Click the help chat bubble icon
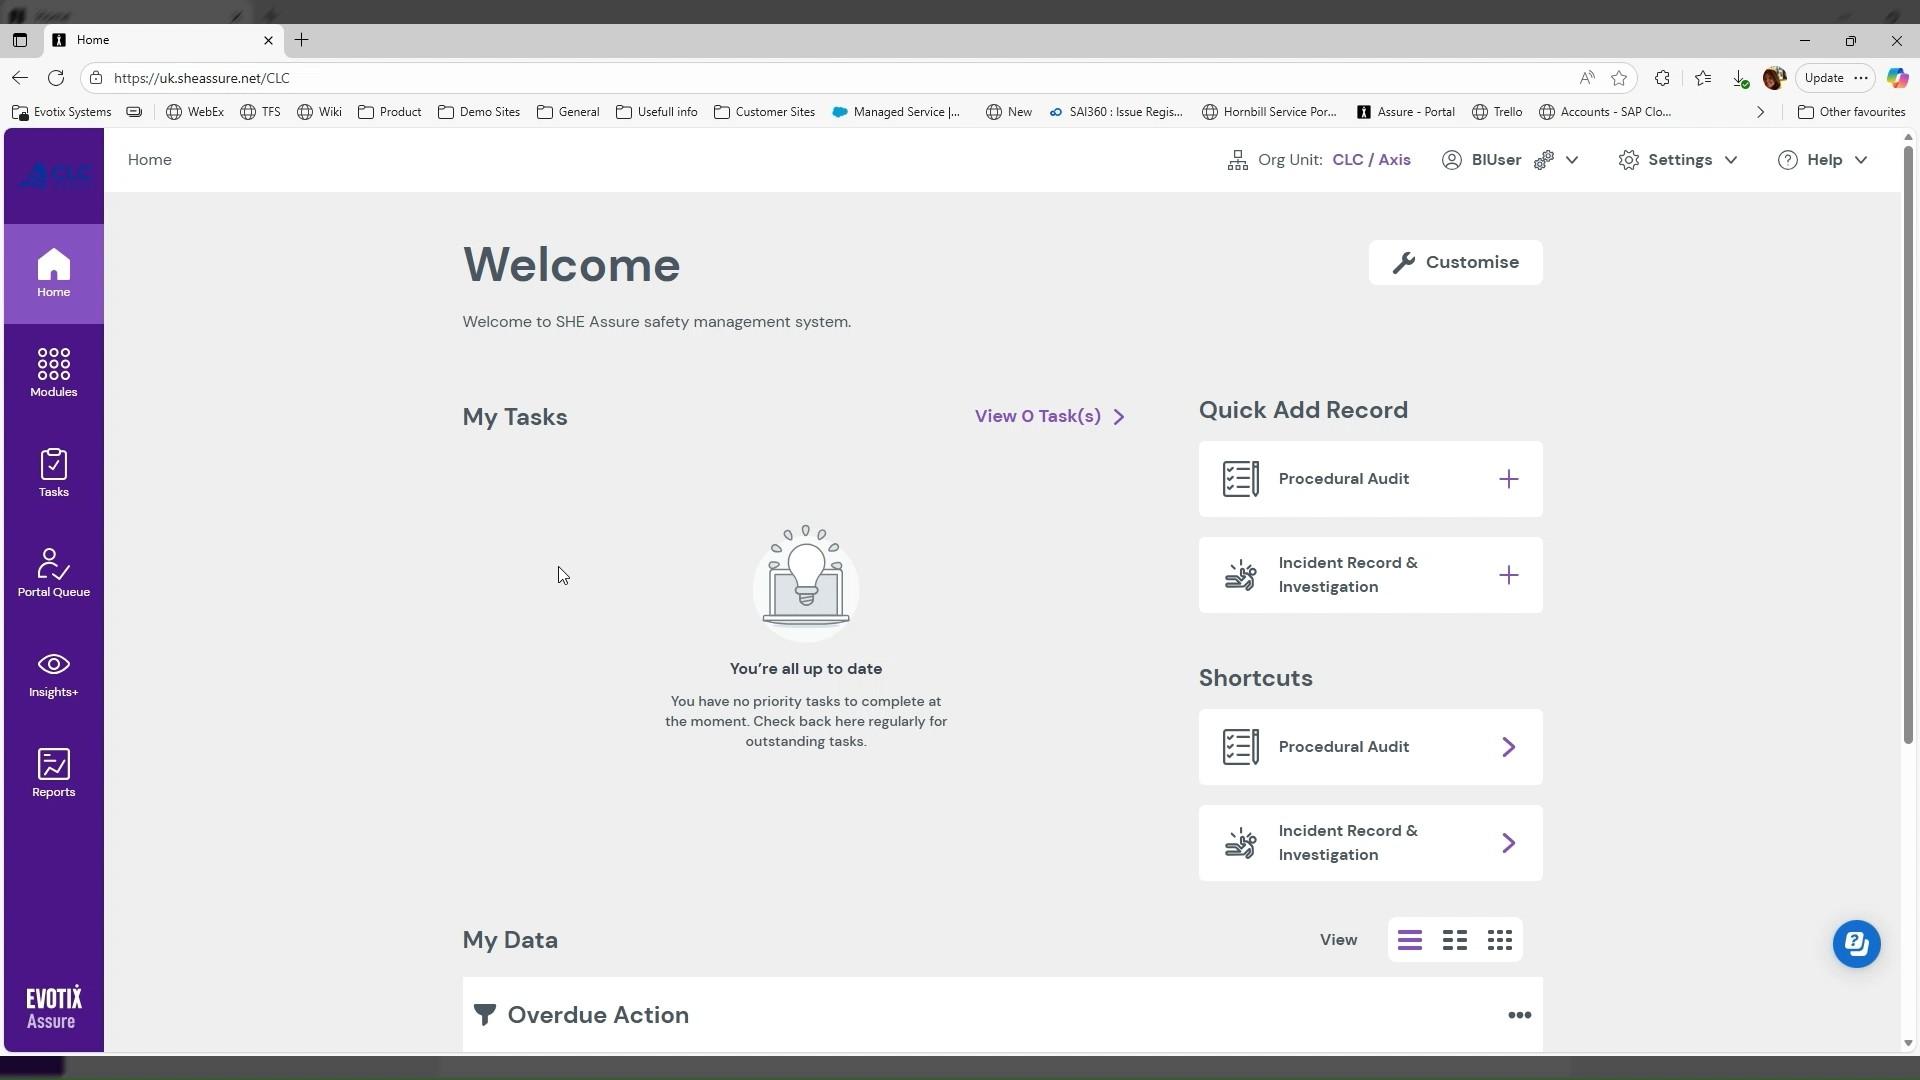 [1856, 943]
